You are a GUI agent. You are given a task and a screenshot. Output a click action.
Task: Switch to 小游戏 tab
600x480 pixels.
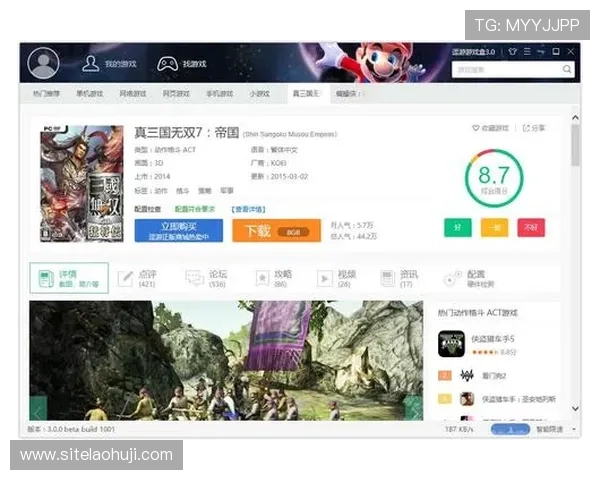point(259,93)
